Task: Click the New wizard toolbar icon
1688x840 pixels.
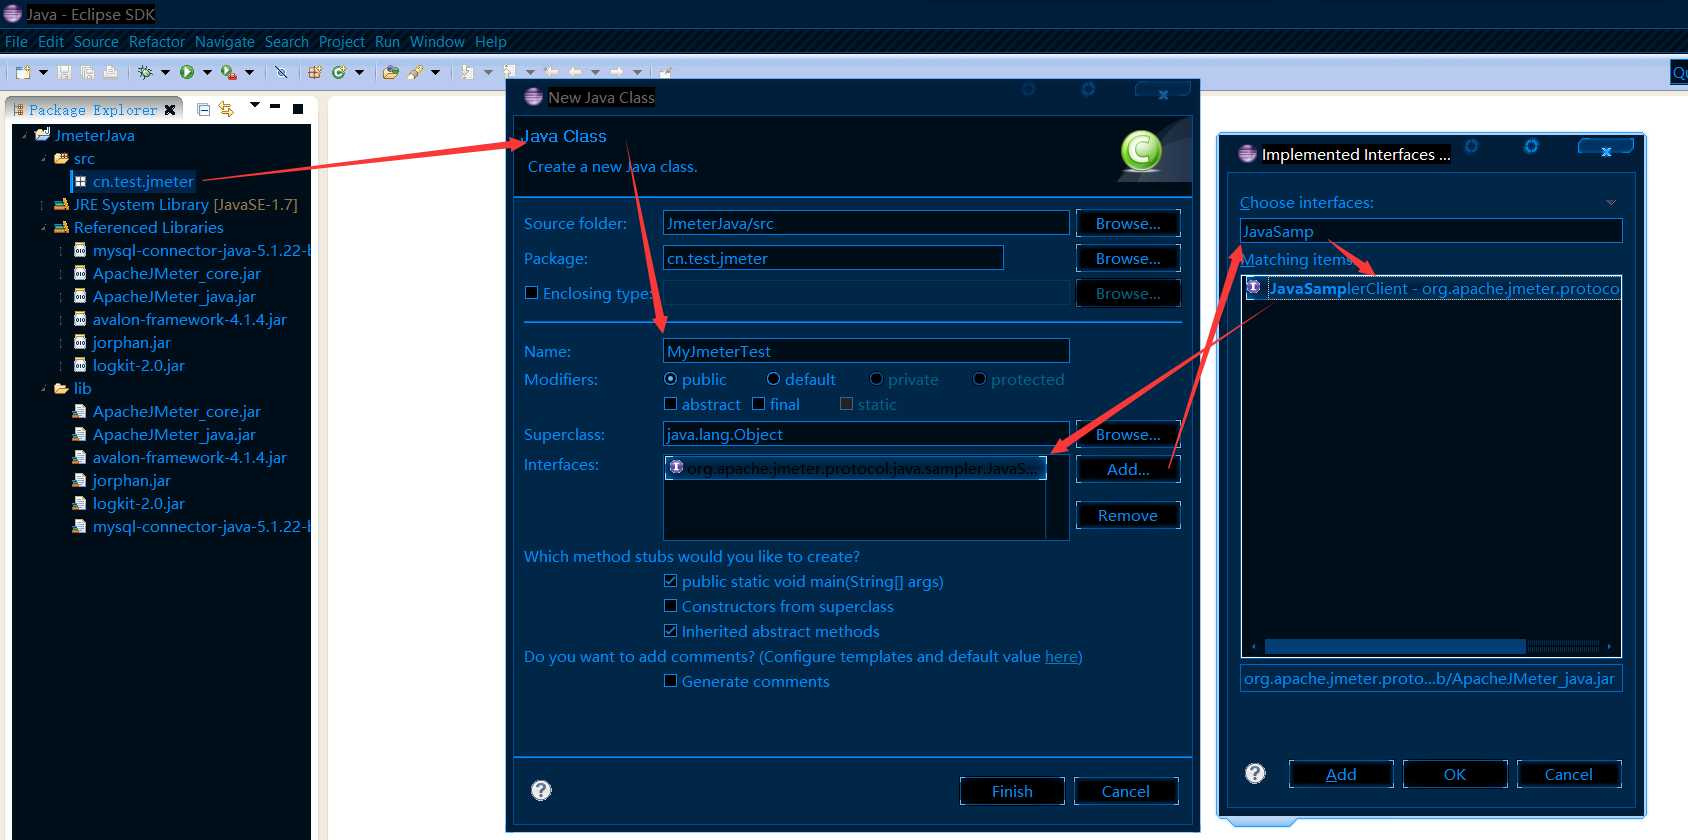Action: 23,72
